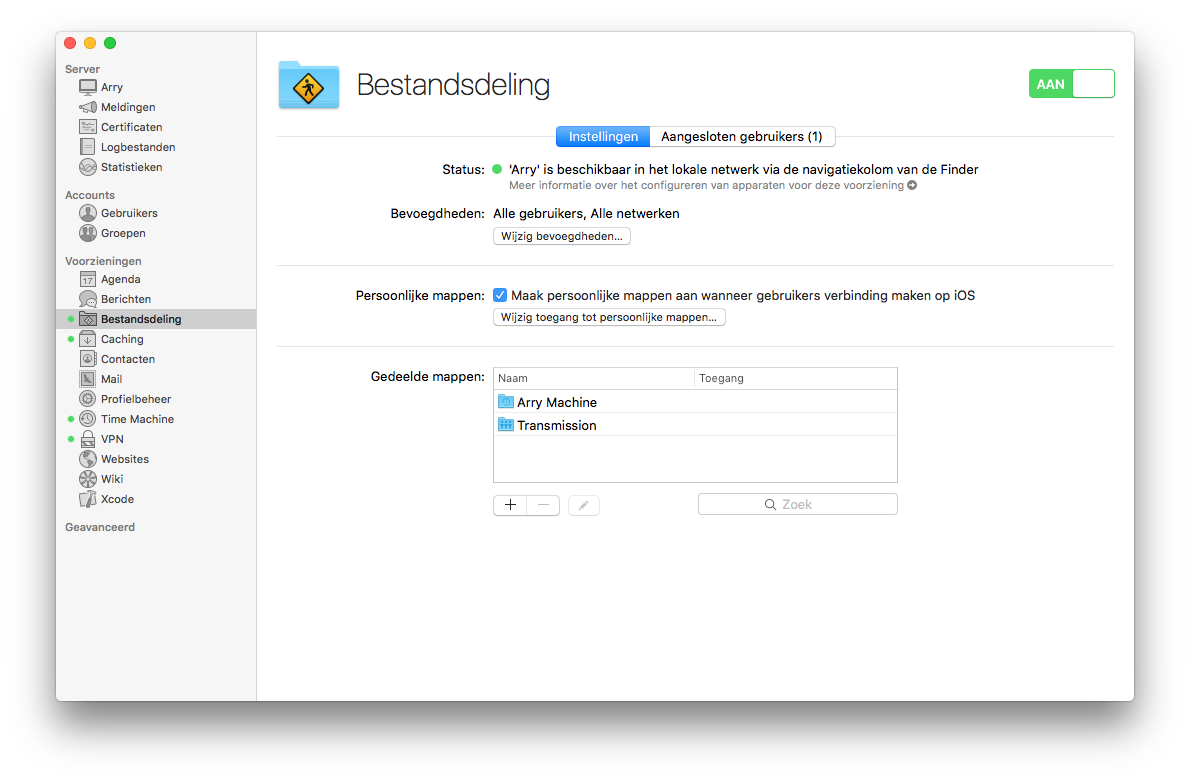Open the Xcode service icon
The height and width of the screenshot is (781, 1190).
pos(88,499)
